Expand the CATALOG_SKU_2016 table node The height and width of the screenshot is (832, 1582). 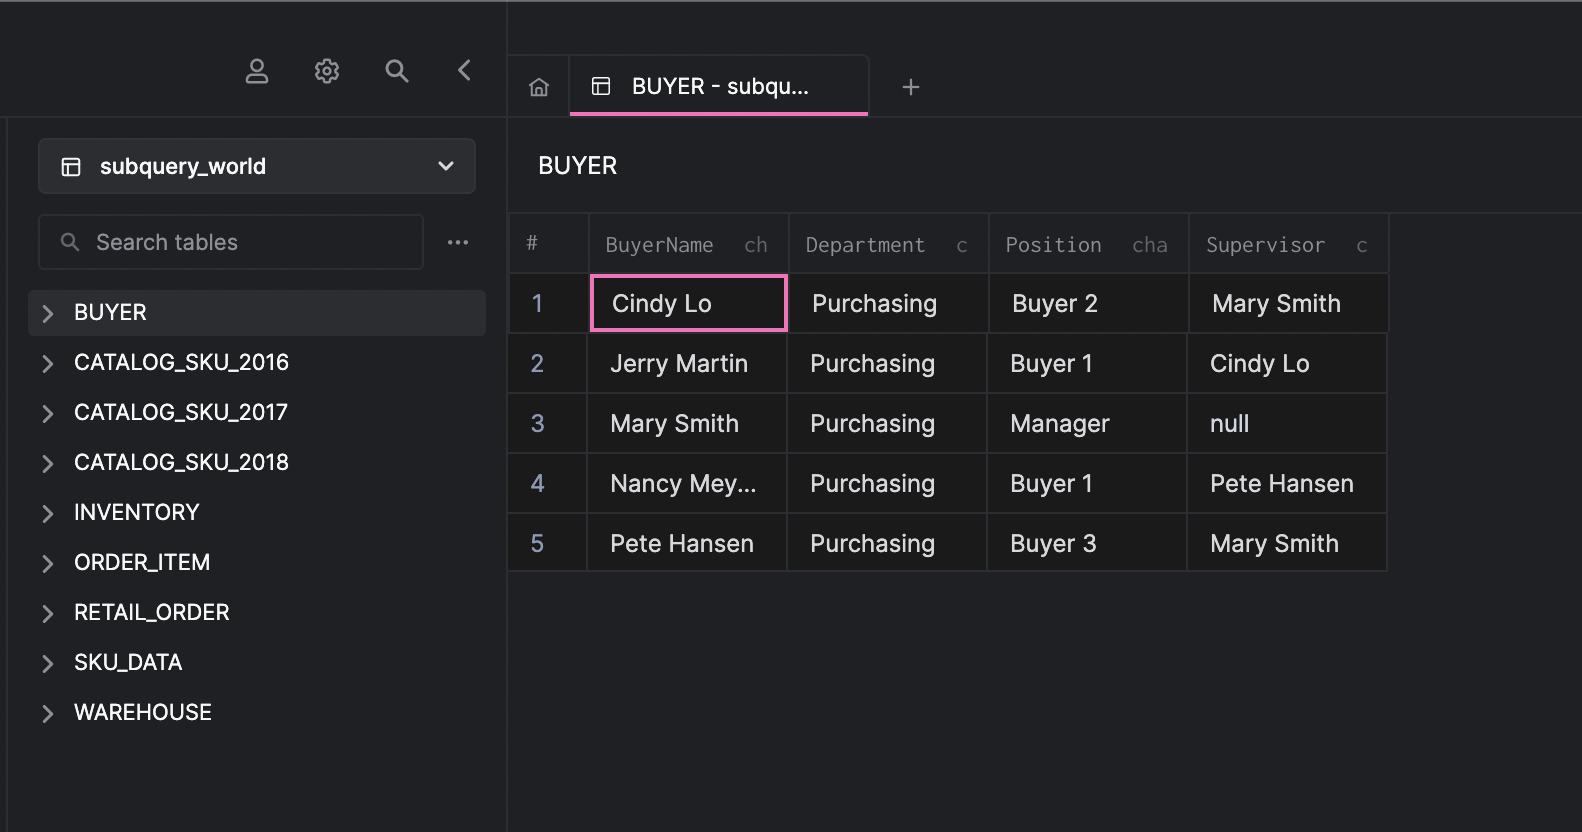coord(47,363)
